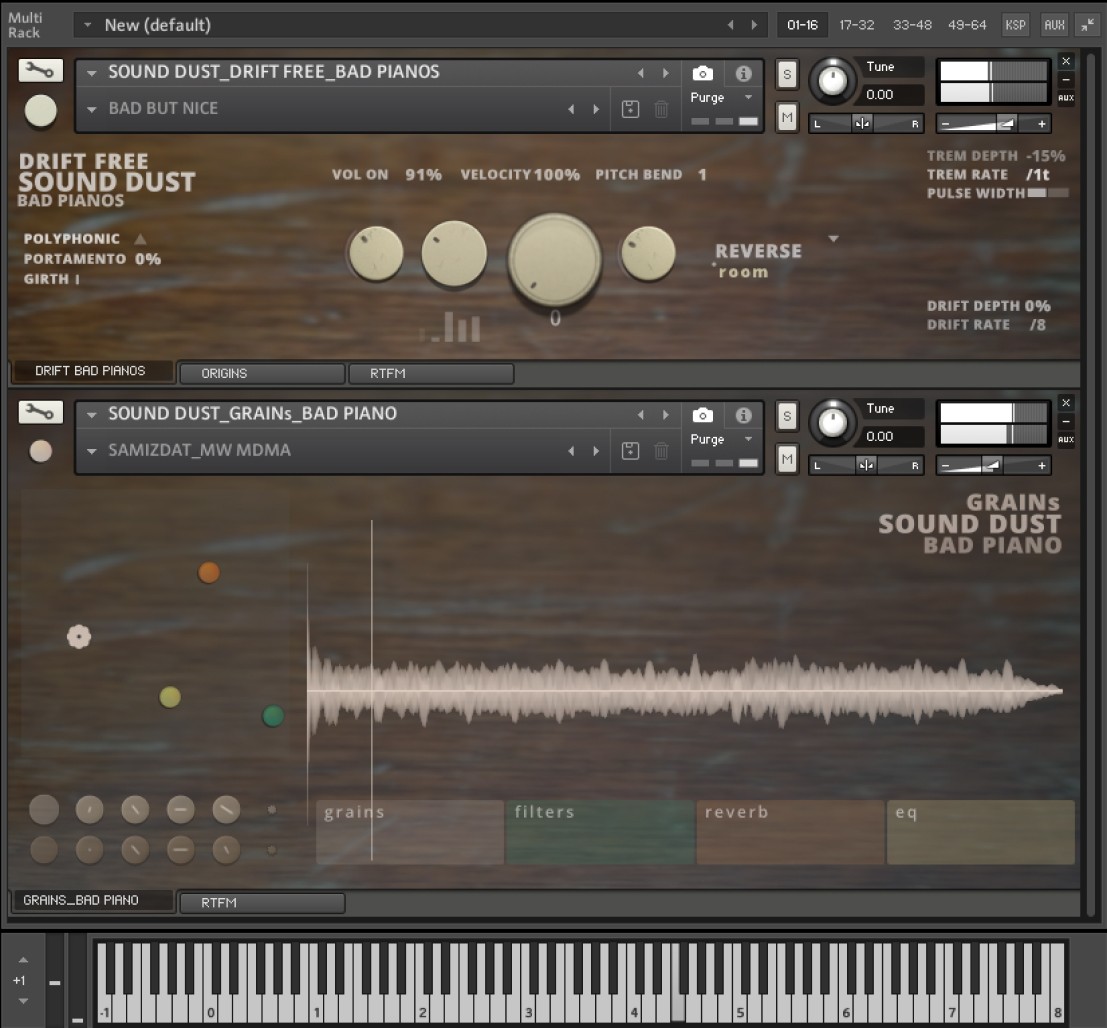Go to next instrument in Grains header
The image size is (1107, 1028).
click(x=665, y=414)
